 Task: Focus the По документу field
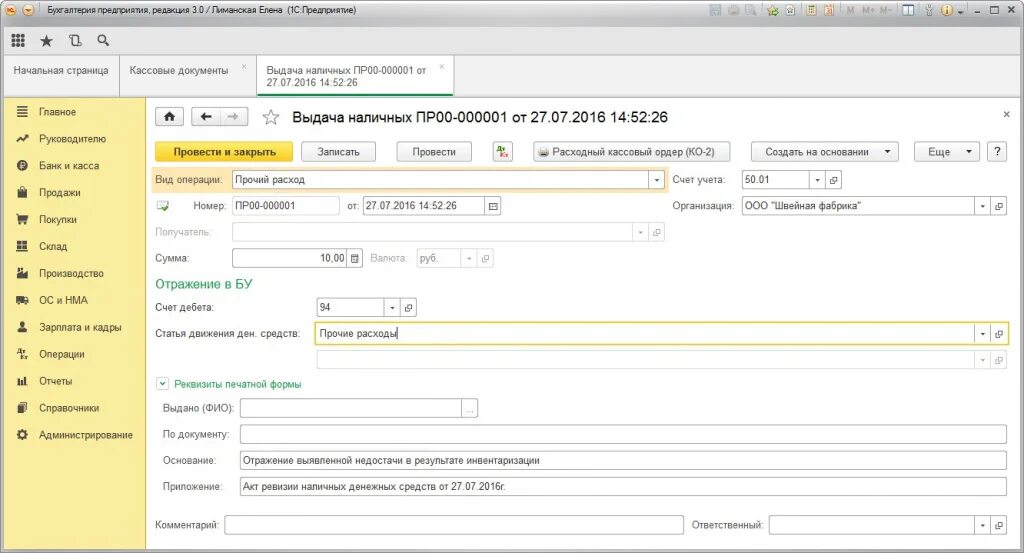point(623,434)
